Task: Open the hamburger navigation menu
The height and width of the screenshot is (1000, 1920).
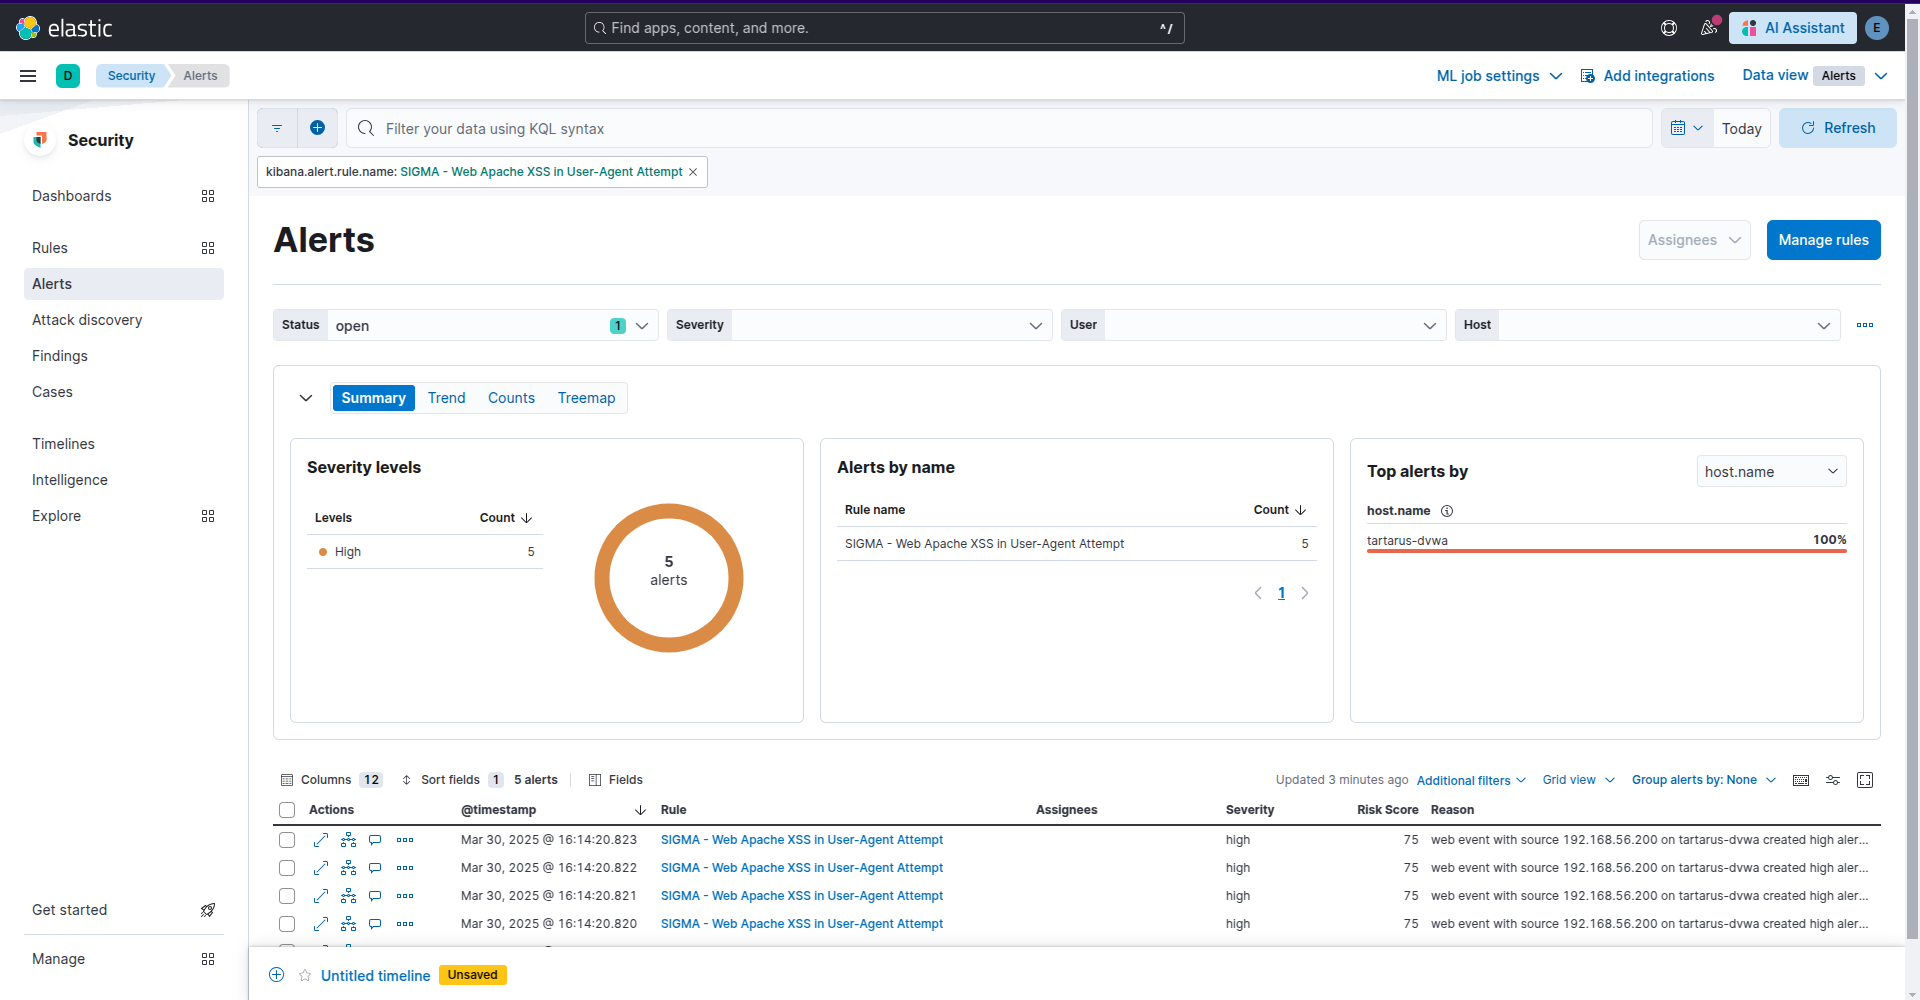Action: (28, 76)
